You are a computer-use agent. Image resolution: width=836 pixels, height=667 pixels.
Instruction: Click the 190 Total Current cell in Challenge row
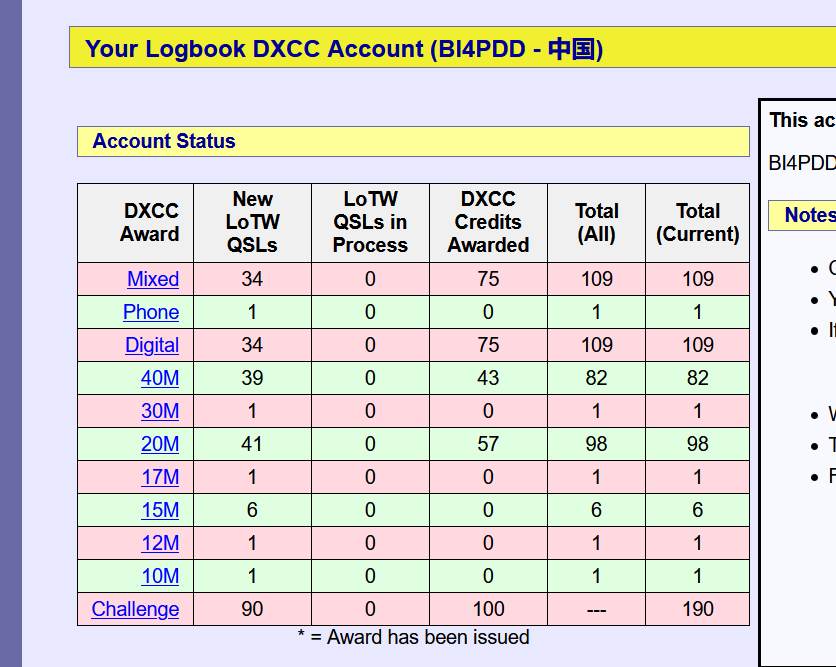tap(697, 609)
